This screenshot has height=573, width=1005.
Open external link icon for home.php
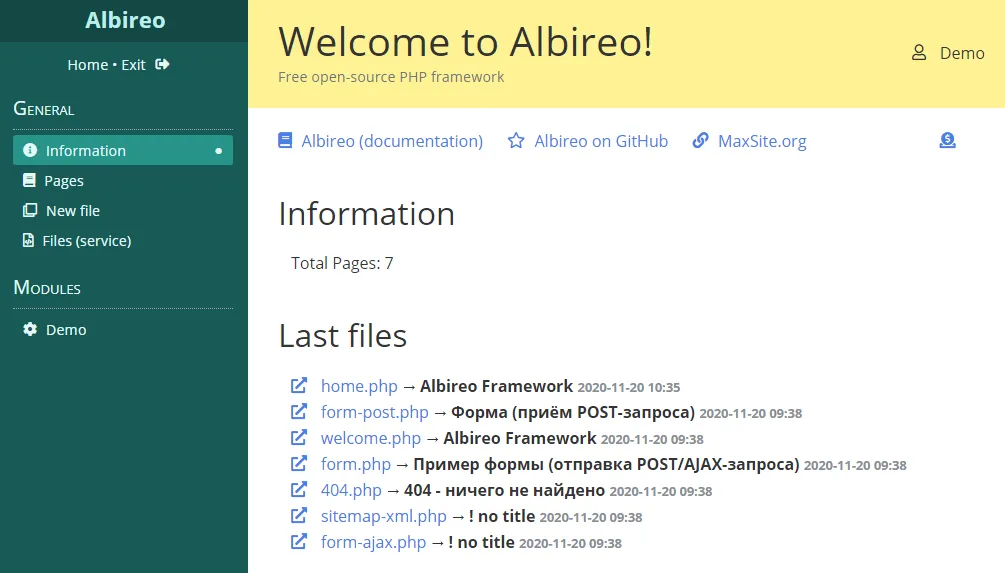tap(299, 386)
